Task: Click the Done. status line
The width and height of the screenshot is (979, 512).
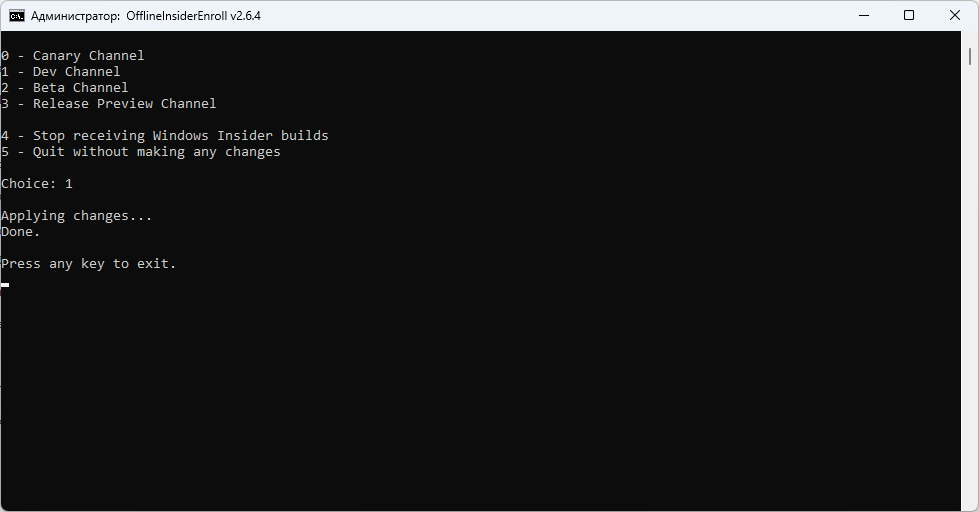Action: click(x=21, y=232)
